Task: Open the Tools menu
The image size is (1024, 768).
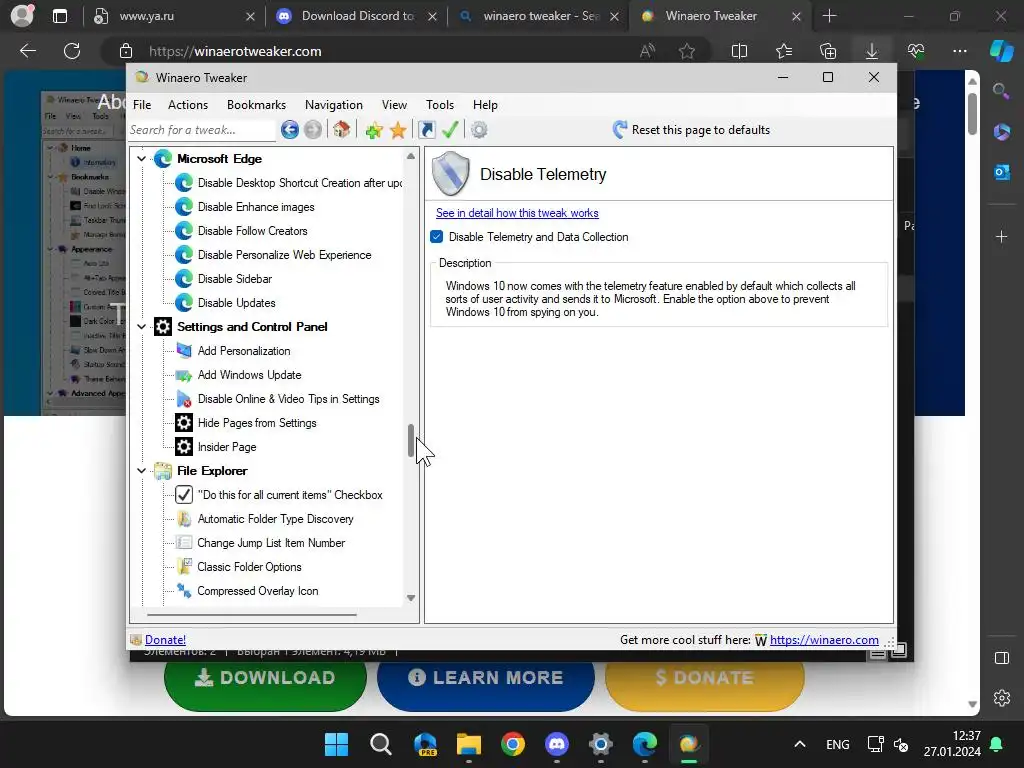Action: [x=440, y=105]
